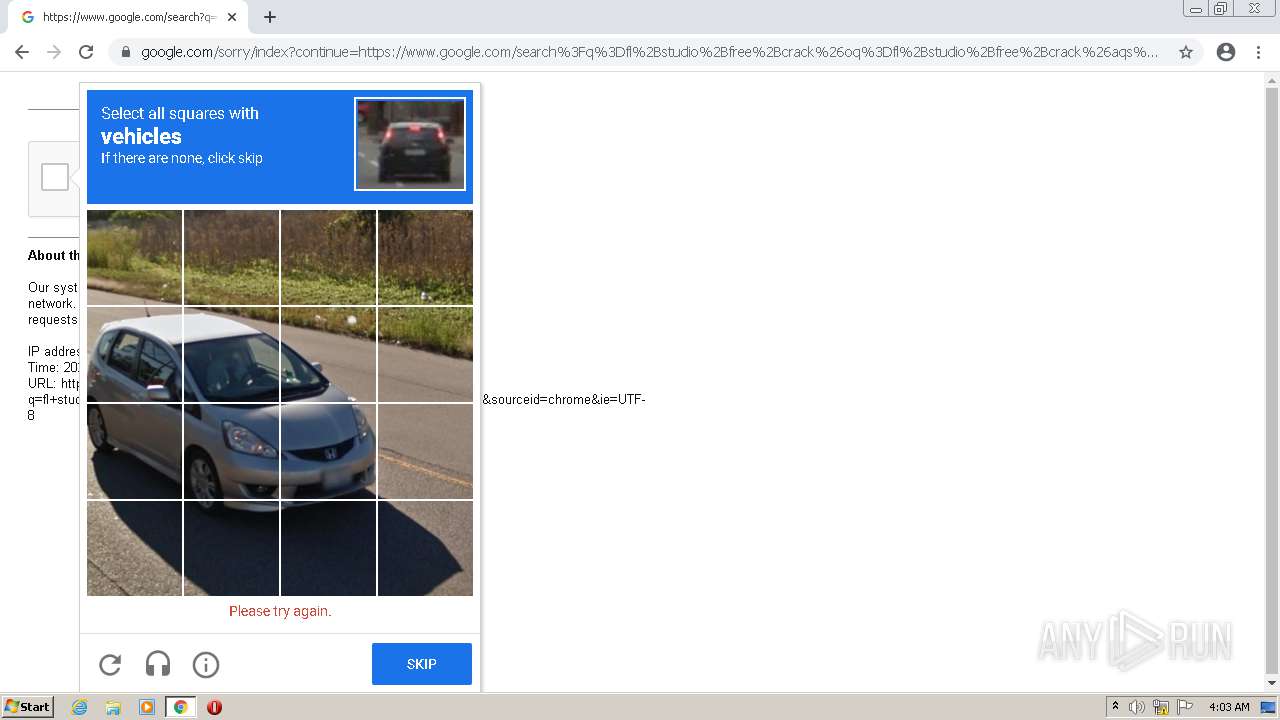Screen dimensions: 1280x720
Task: Switch to Chrome taskbar icon
Action: coord(181,707)
